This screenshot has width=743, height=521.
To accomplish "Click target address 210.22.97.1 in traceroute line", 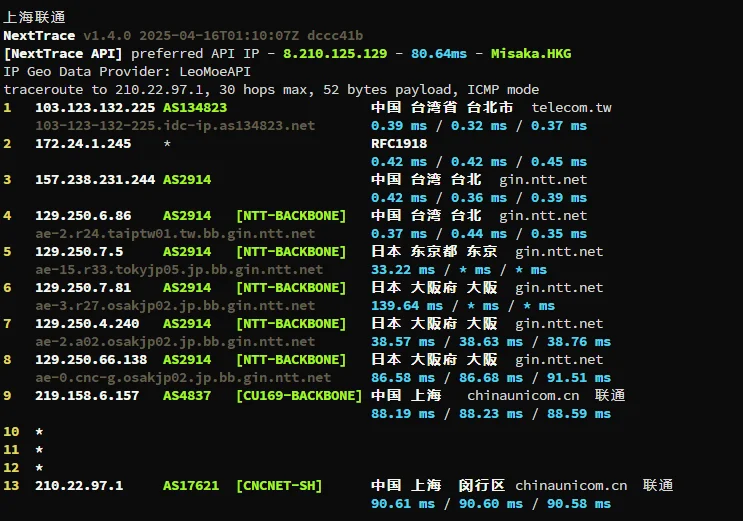I will [x=159, y=90].
